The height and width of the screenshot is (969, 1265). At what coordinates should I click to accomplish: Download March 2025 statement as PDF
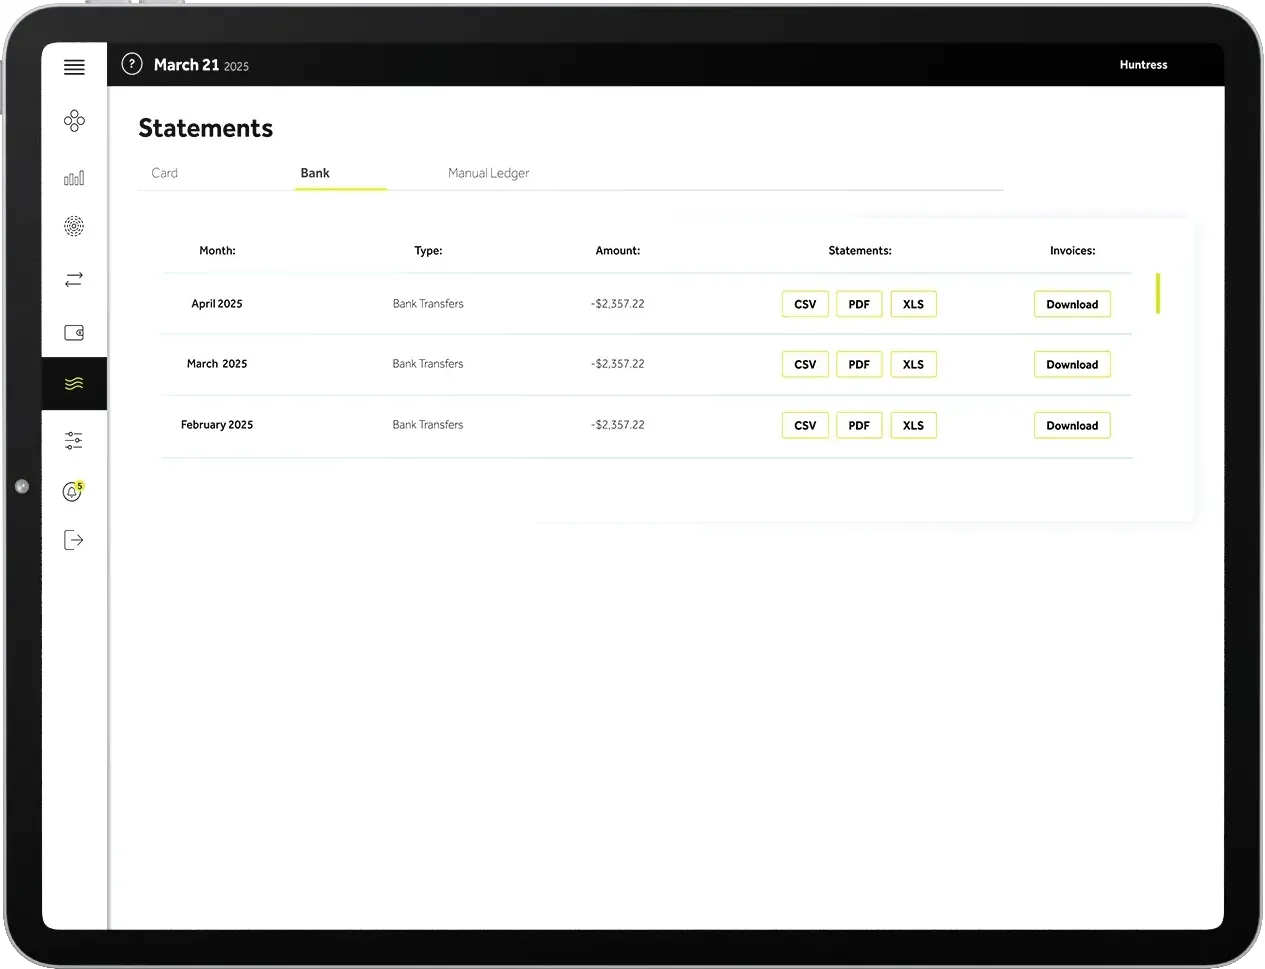point(859,365)
